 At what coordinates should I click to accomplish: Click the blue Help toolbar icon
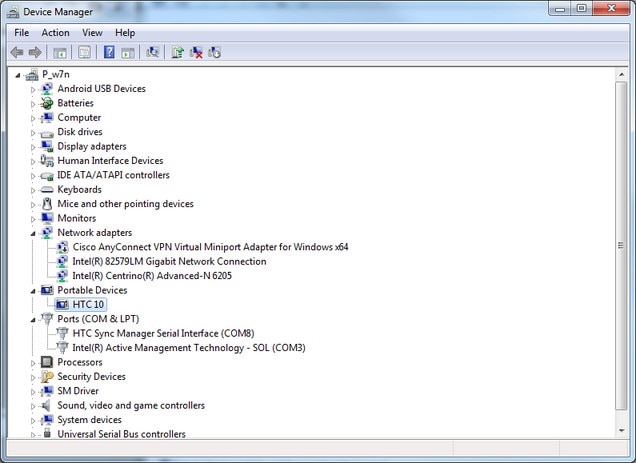tap(109, 52)
